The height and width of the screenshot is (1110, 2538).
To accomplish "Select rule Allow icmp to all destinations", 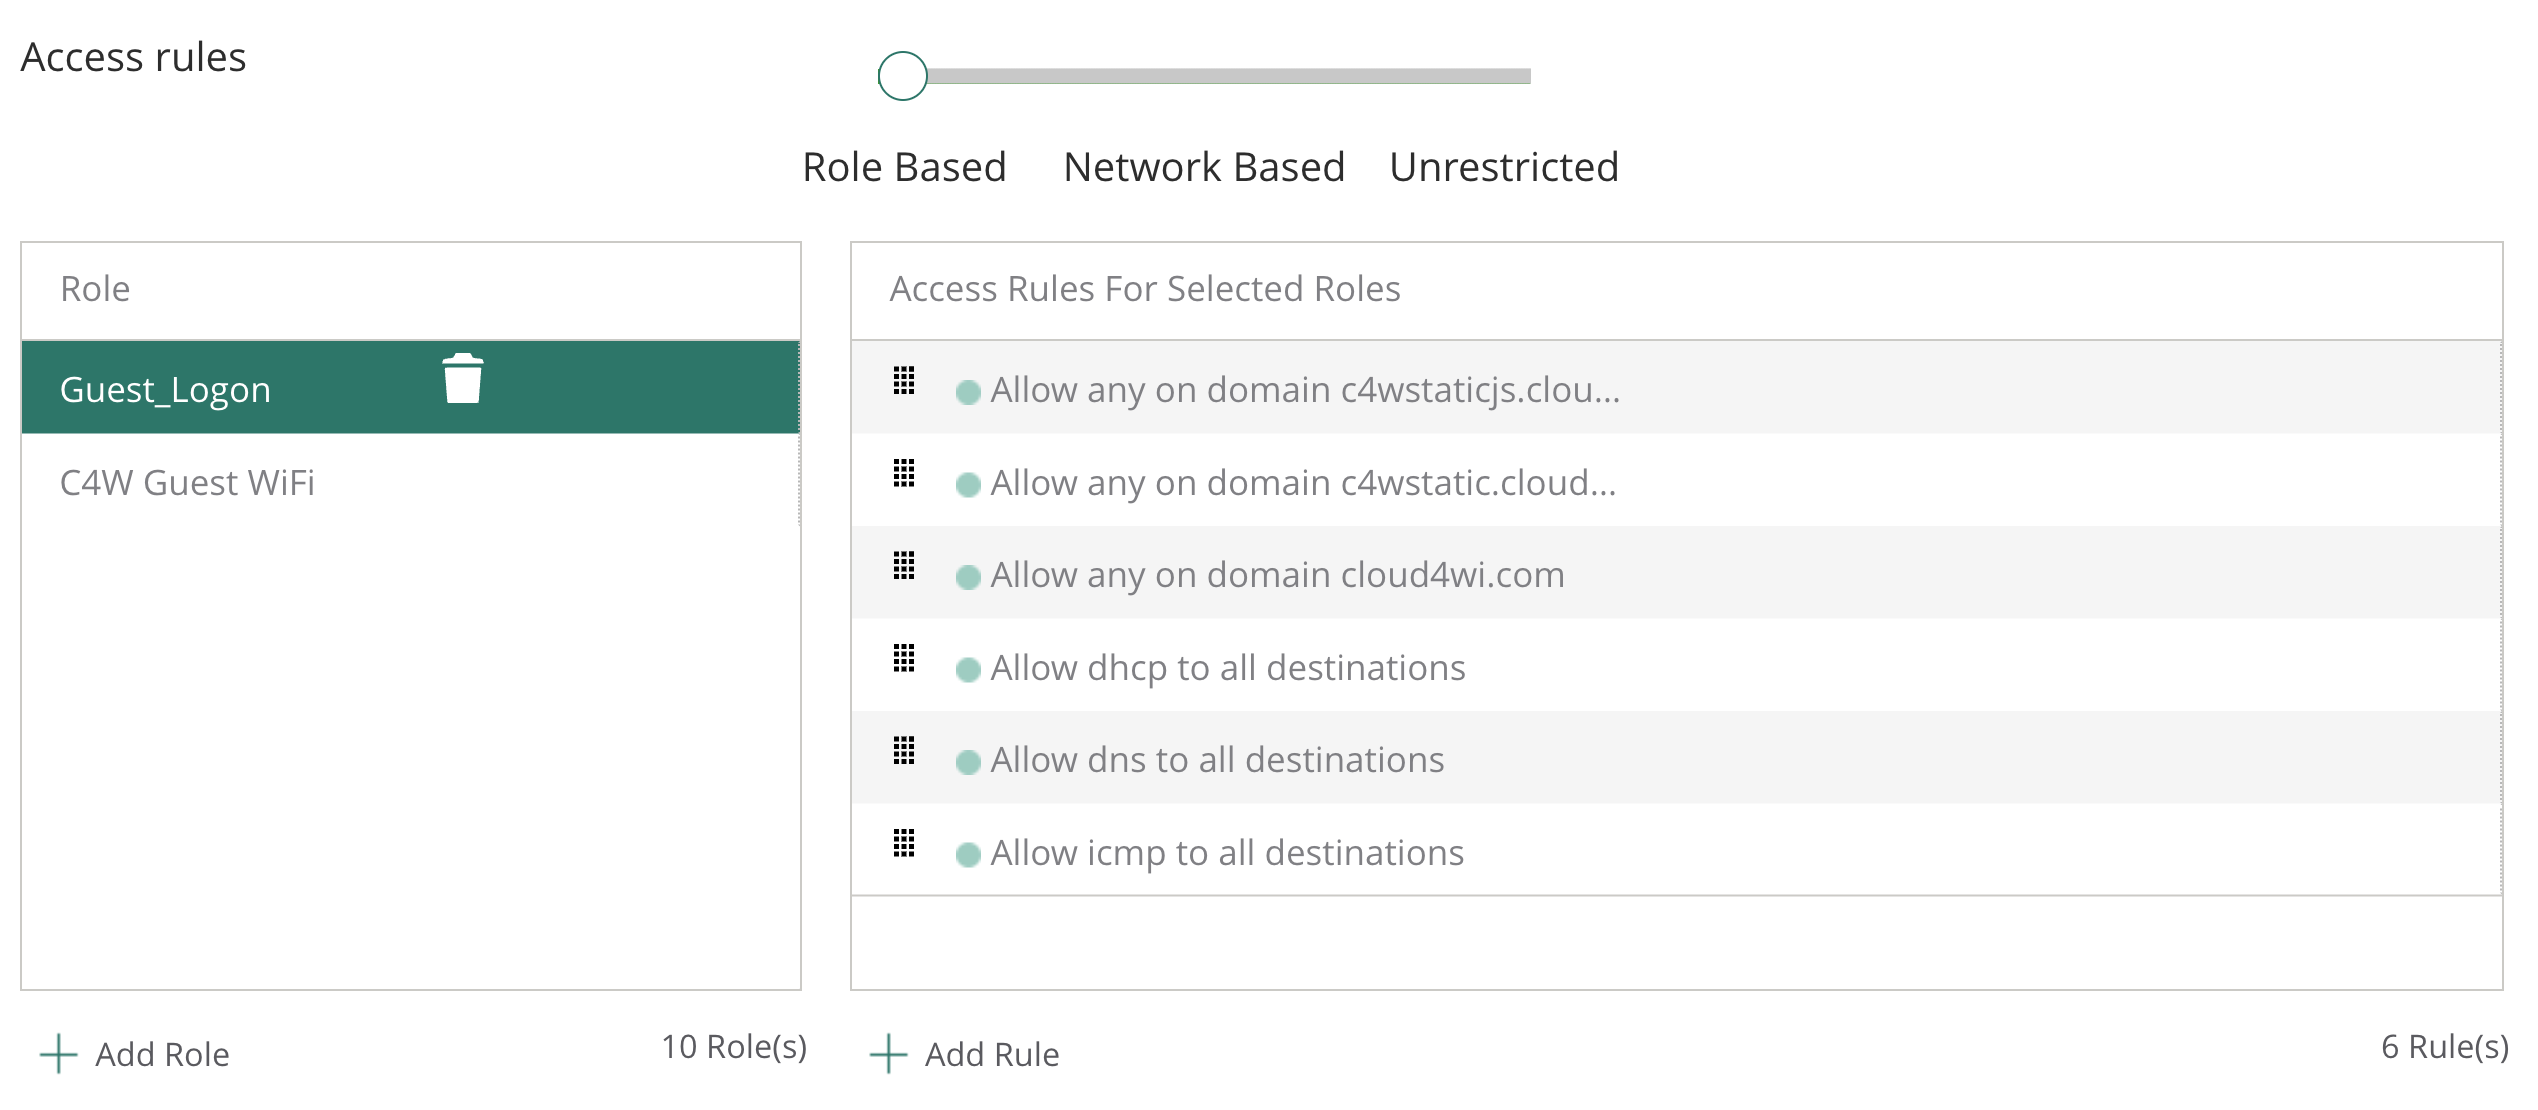I will tap(1676, 850).
